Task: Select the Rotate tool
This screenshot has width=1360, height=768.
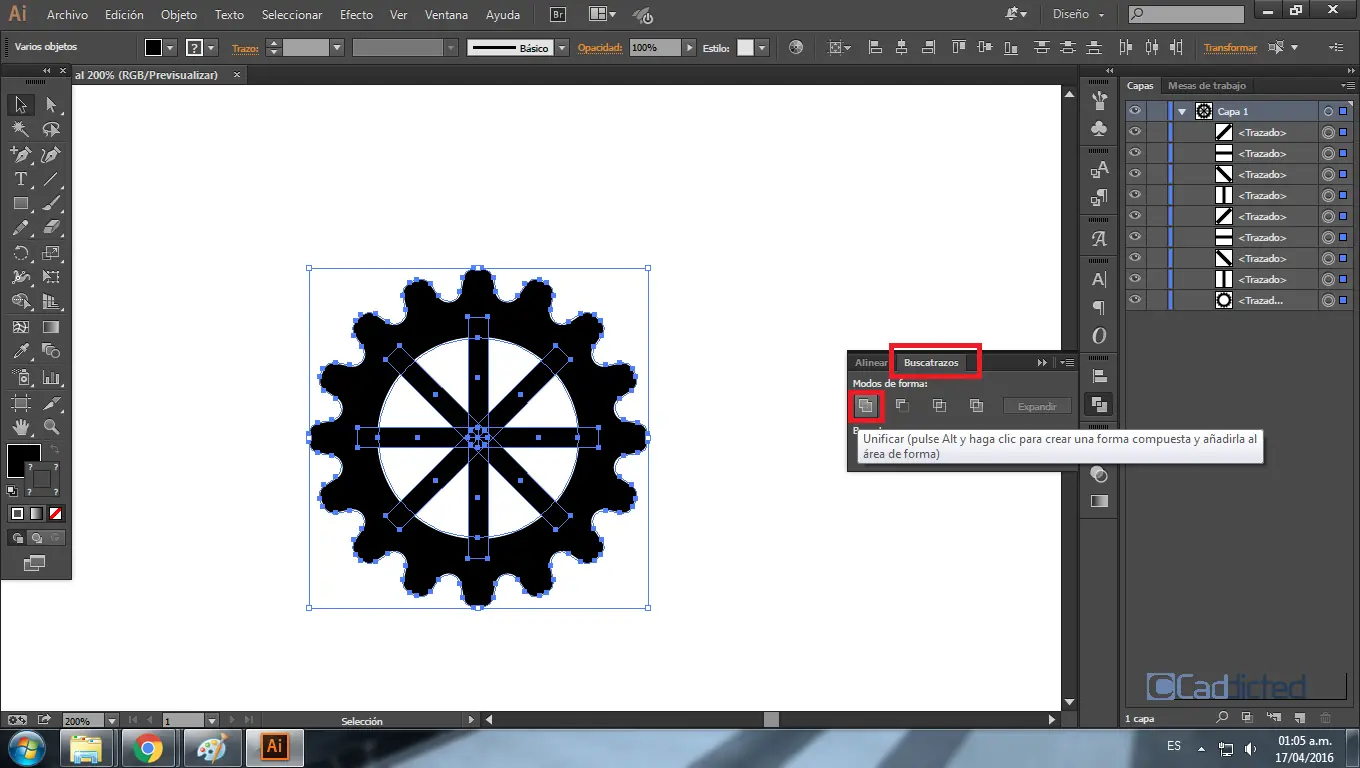Action: click(20, 253)
